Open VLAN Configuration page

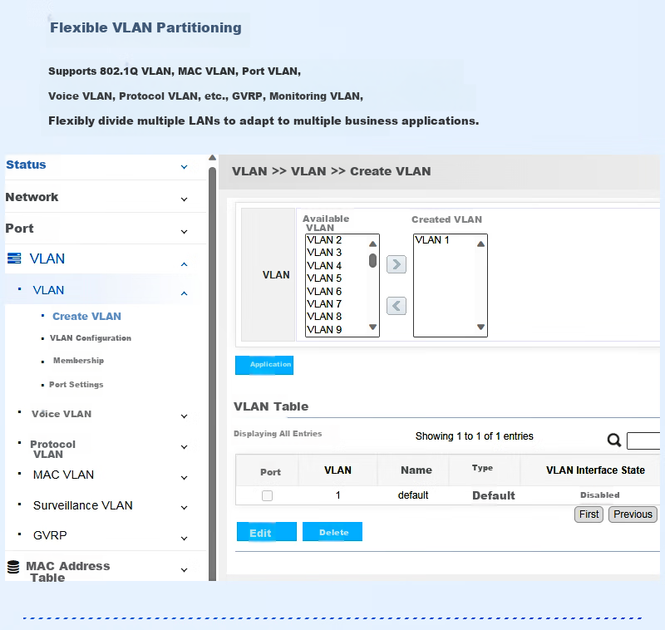pos(90,338)
